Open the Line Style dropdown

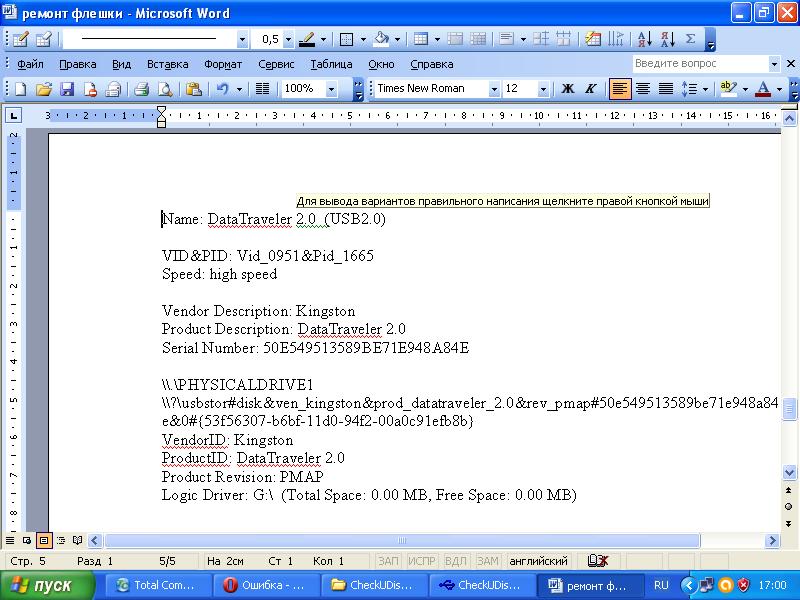(x=242, y=39)
